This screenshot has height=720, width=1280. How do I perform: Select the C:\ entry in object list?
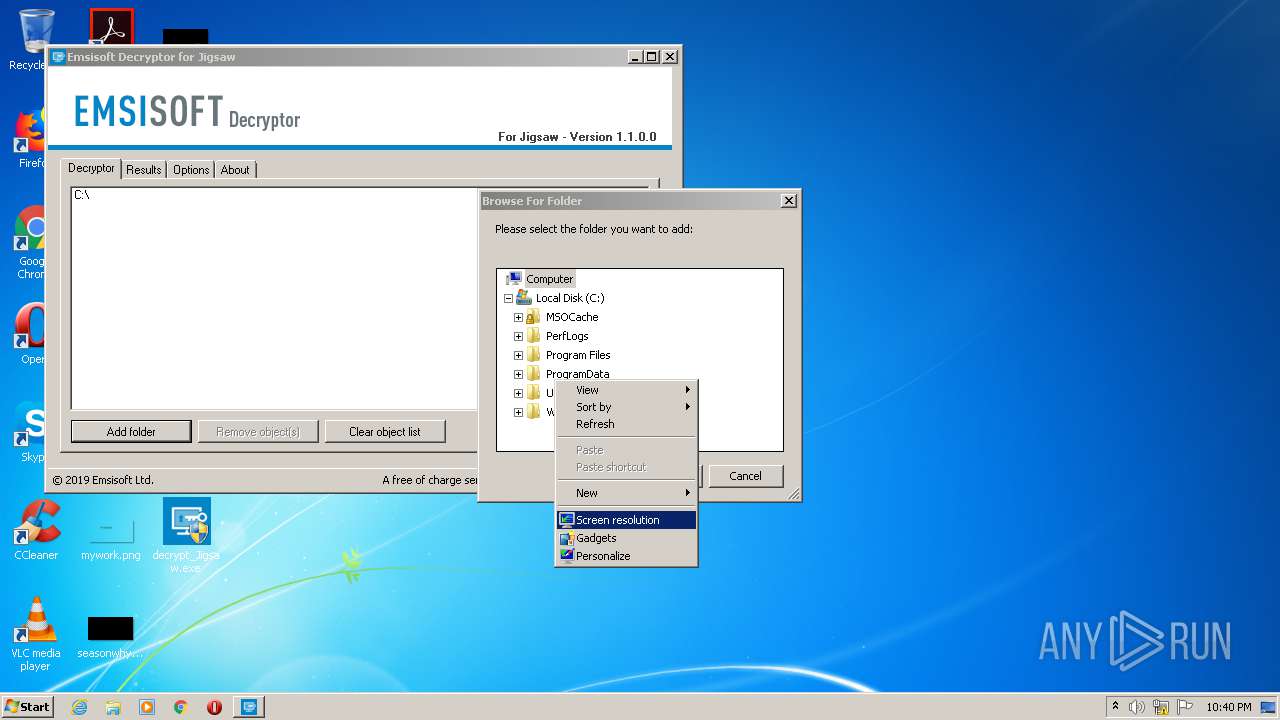[x=82, y=195]
